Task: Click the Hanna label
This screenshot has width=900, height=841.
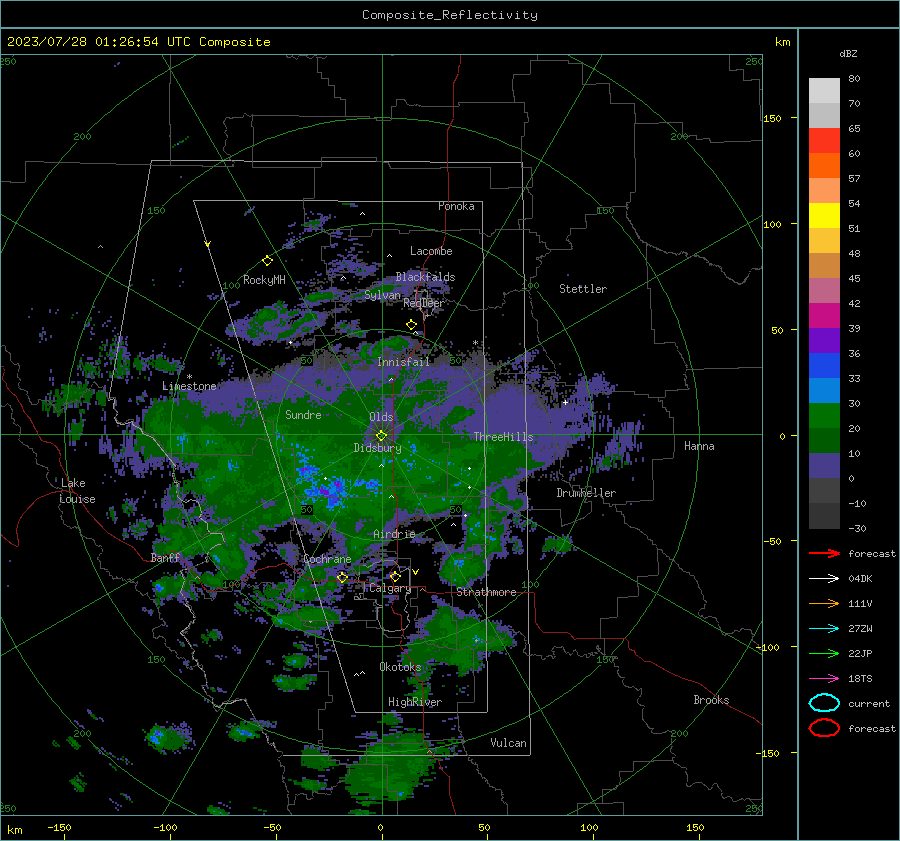Action: tap(699, 446)
